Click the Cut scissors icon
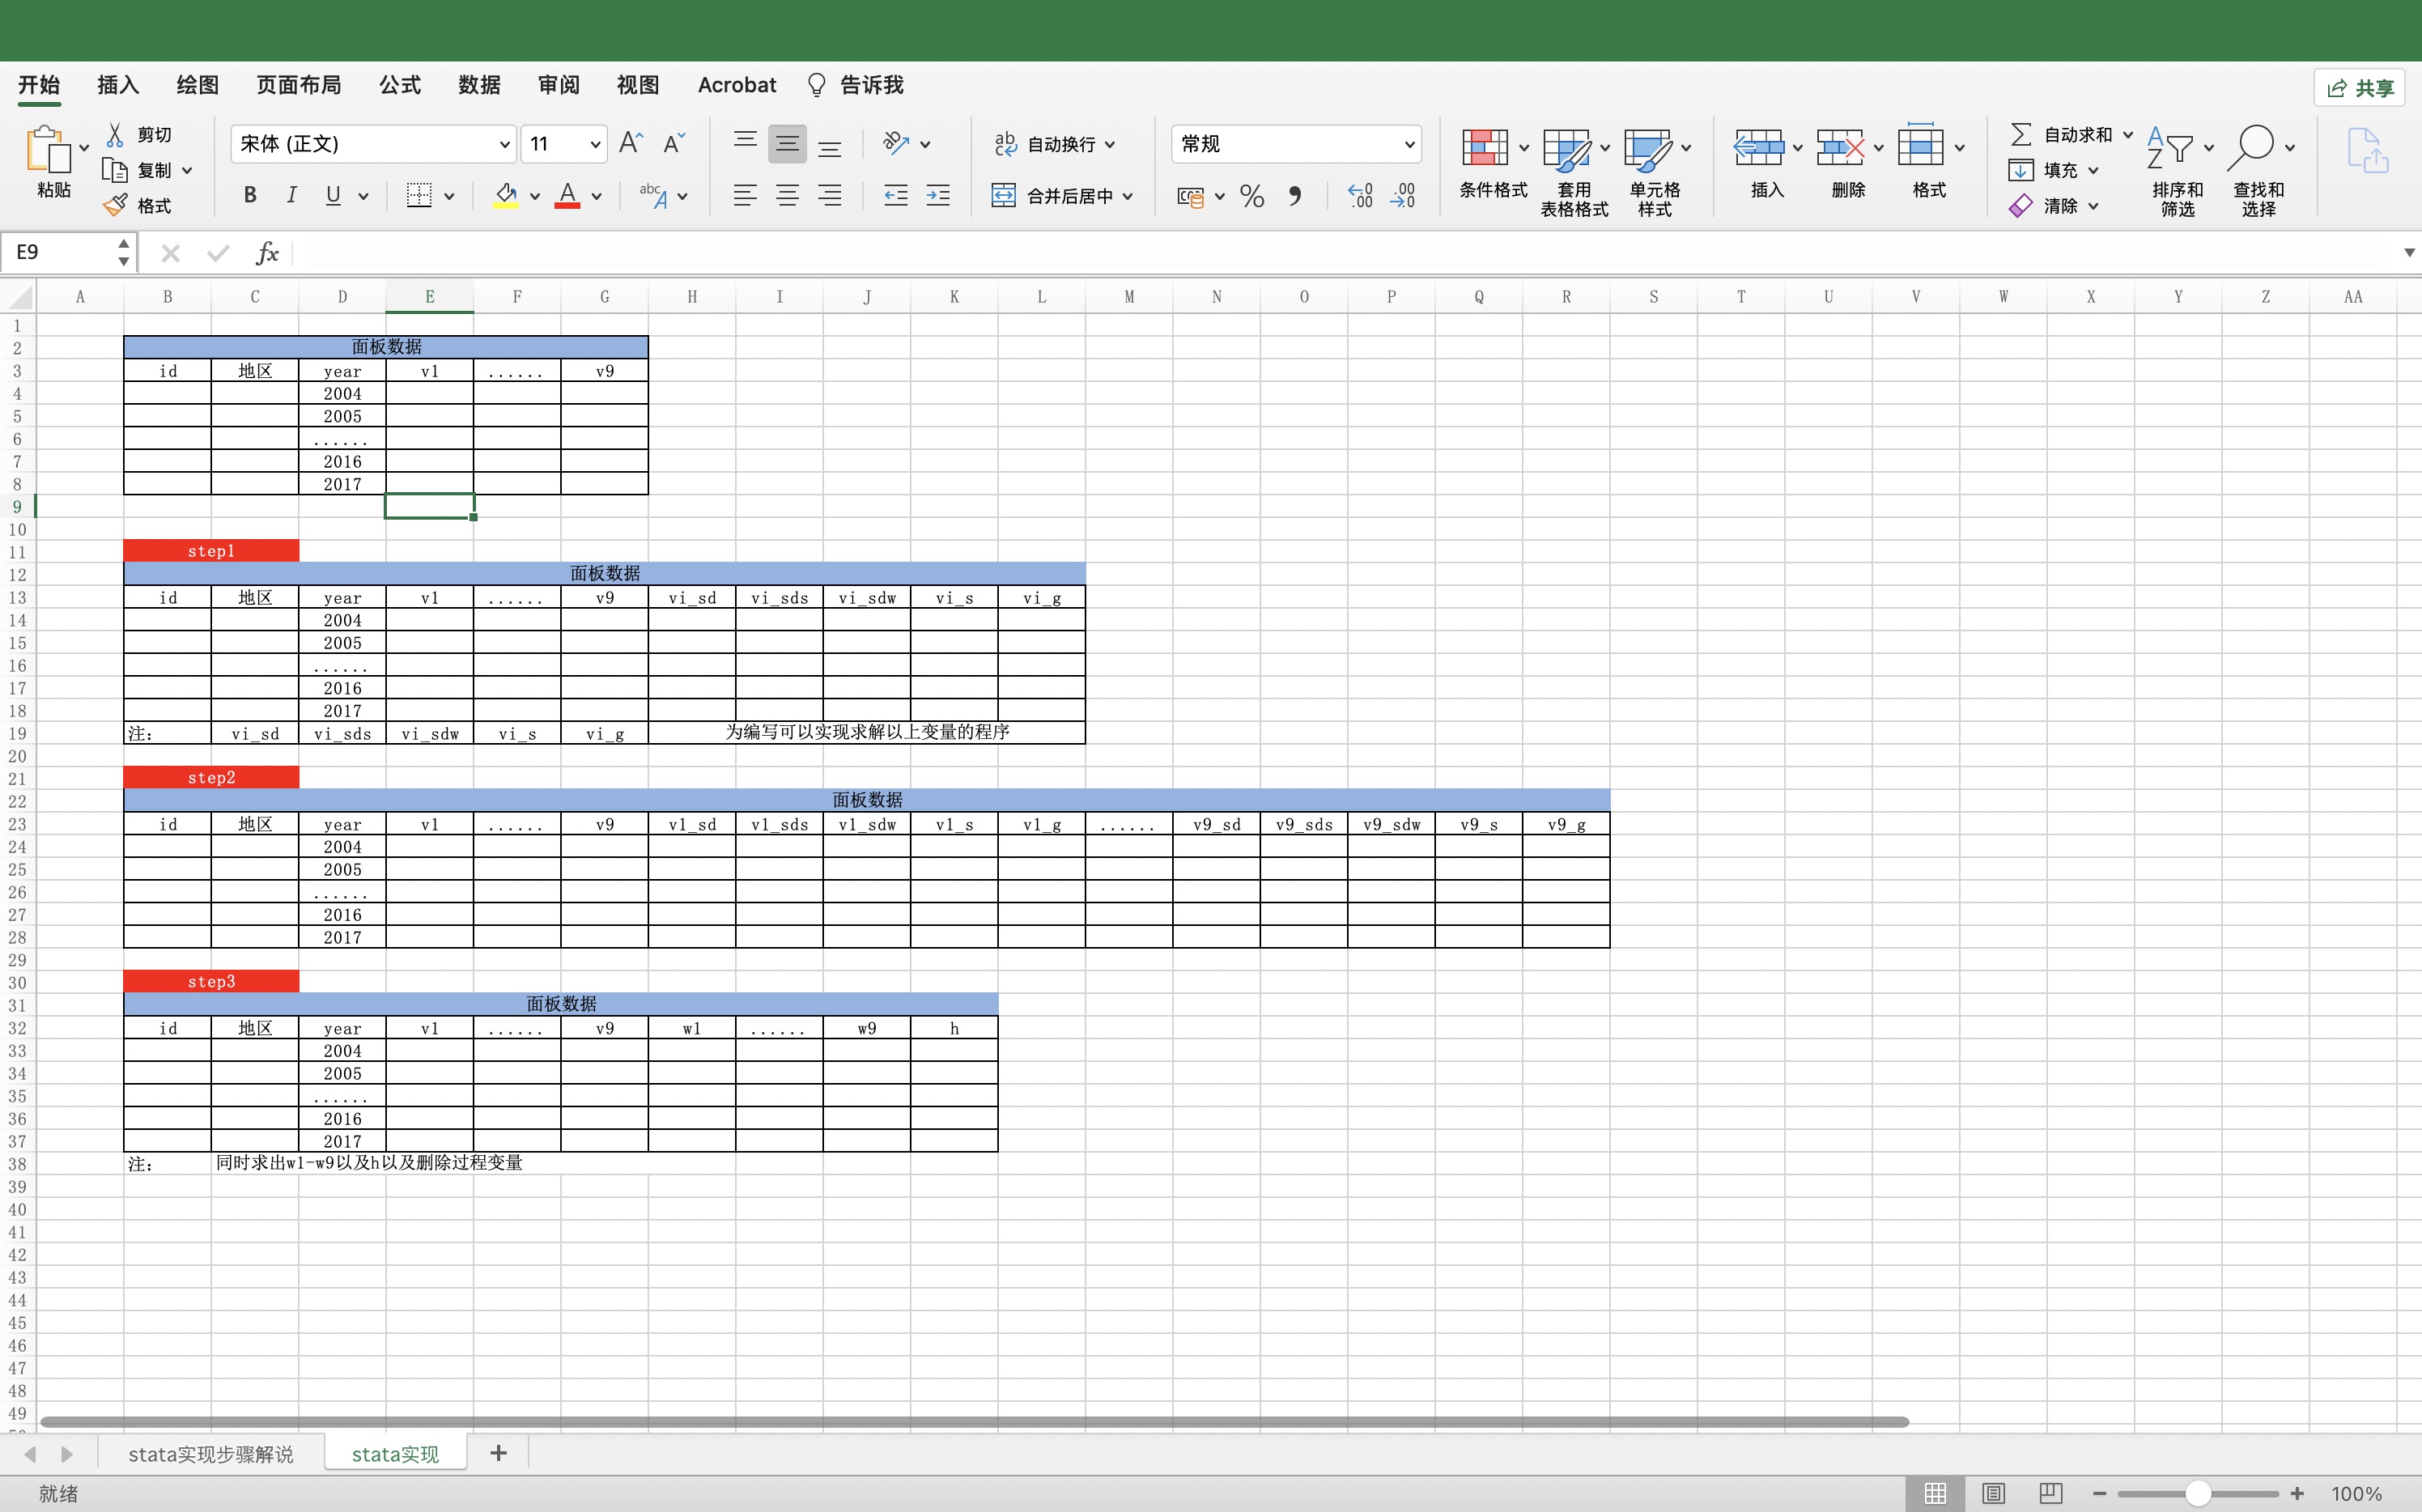Image resolution: width=2422 pixels, height=1512 pixels. 116,134
